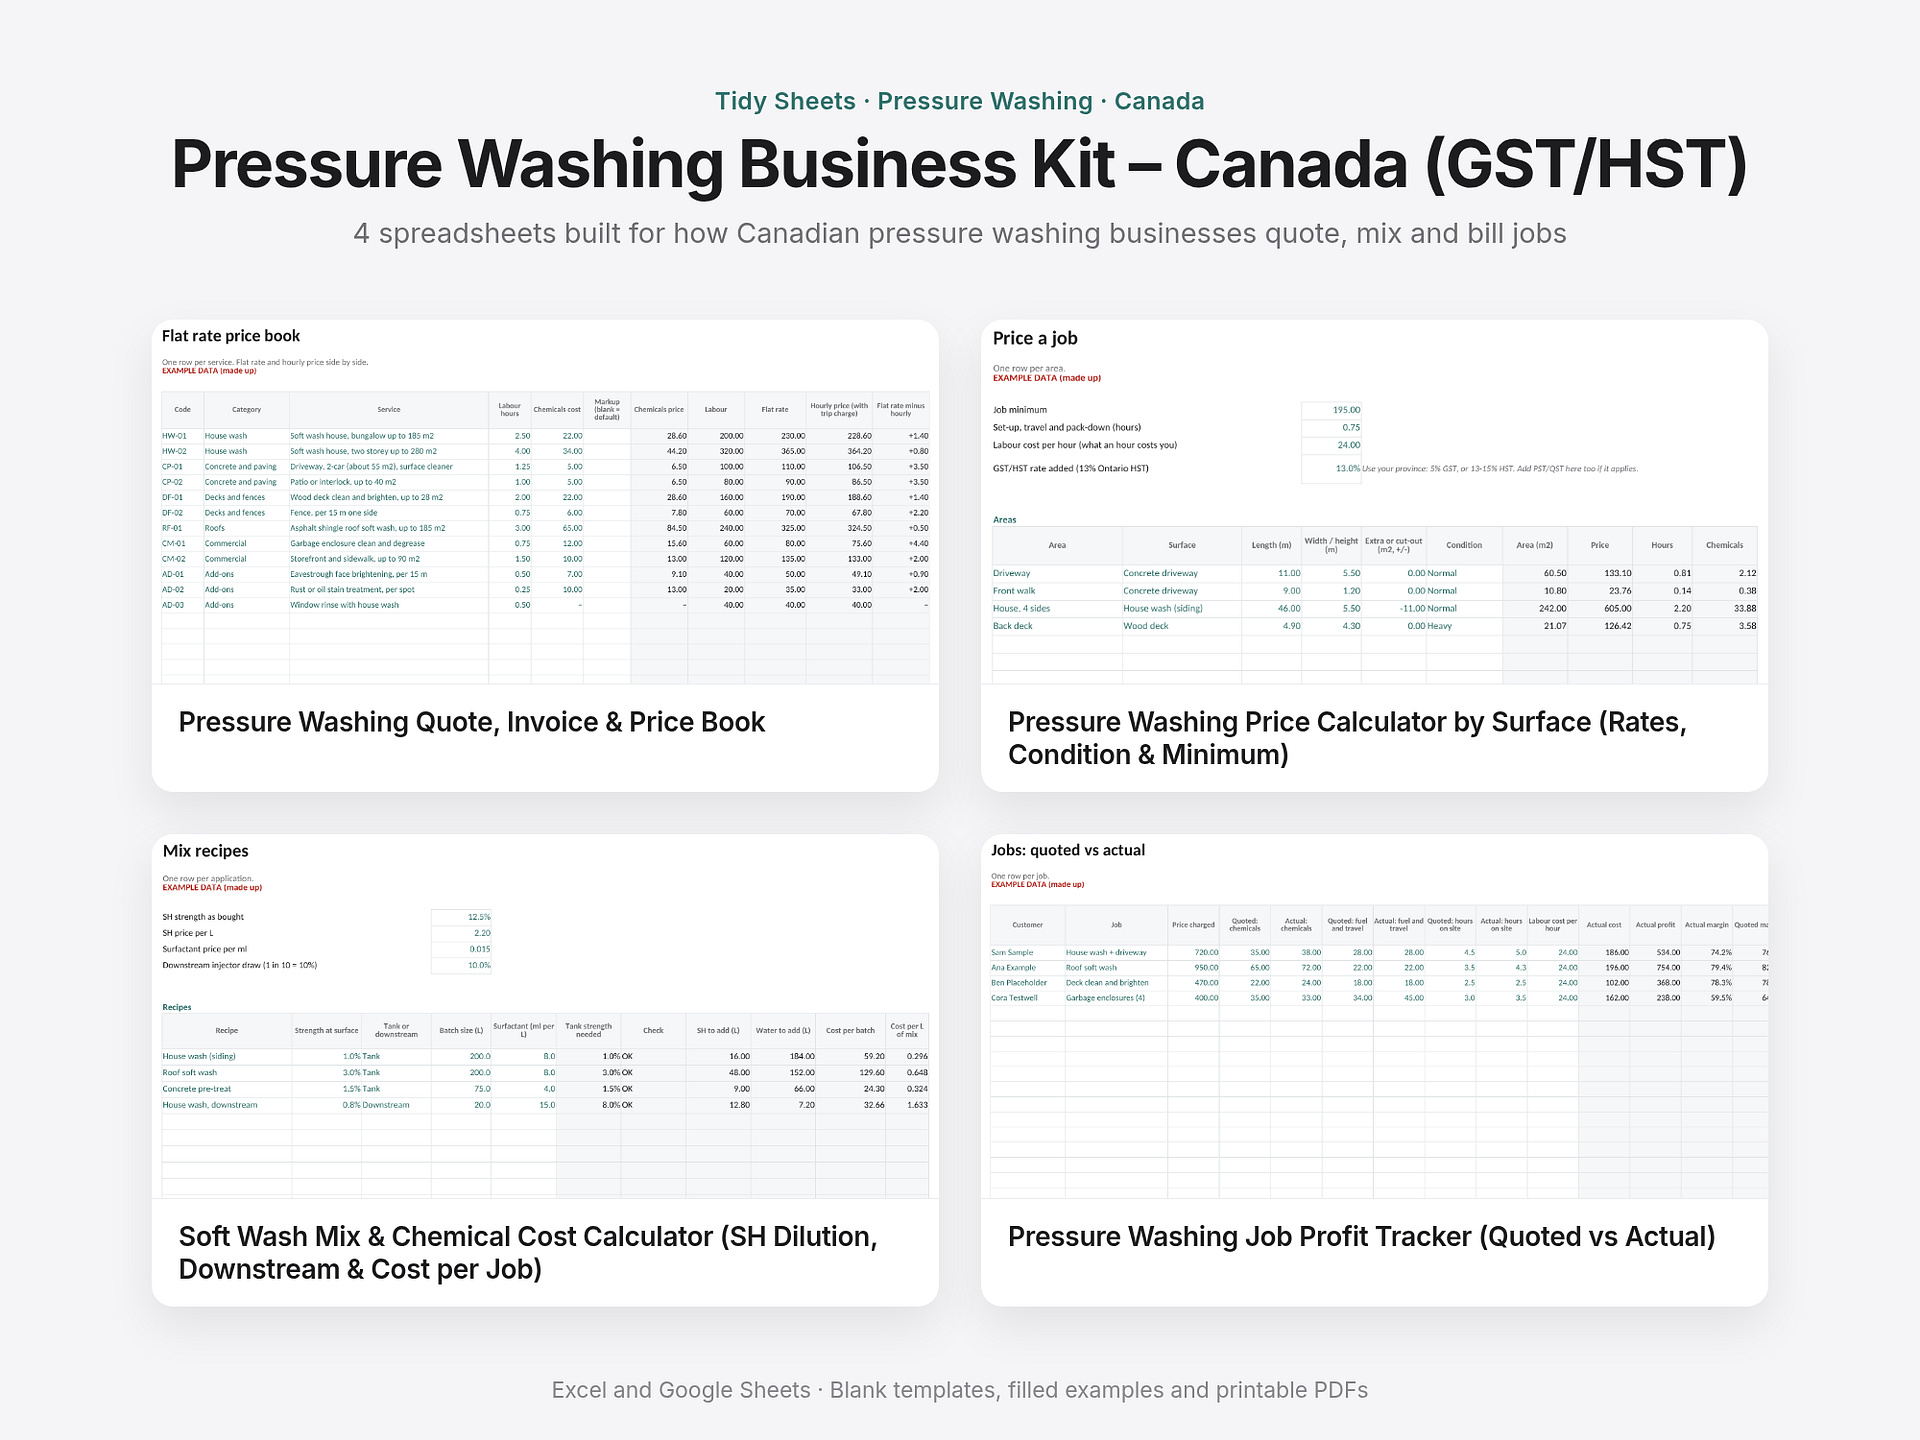Click the 'Price charged' column header
1920x1440 pixels.
1193,925
